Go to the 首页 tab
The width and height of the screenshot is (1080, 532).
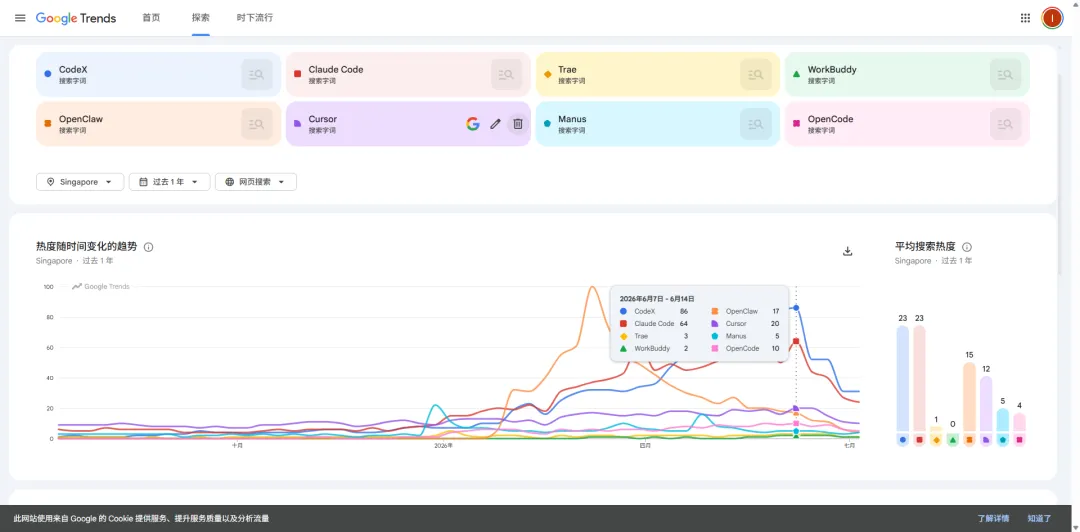tap(152, 18)
